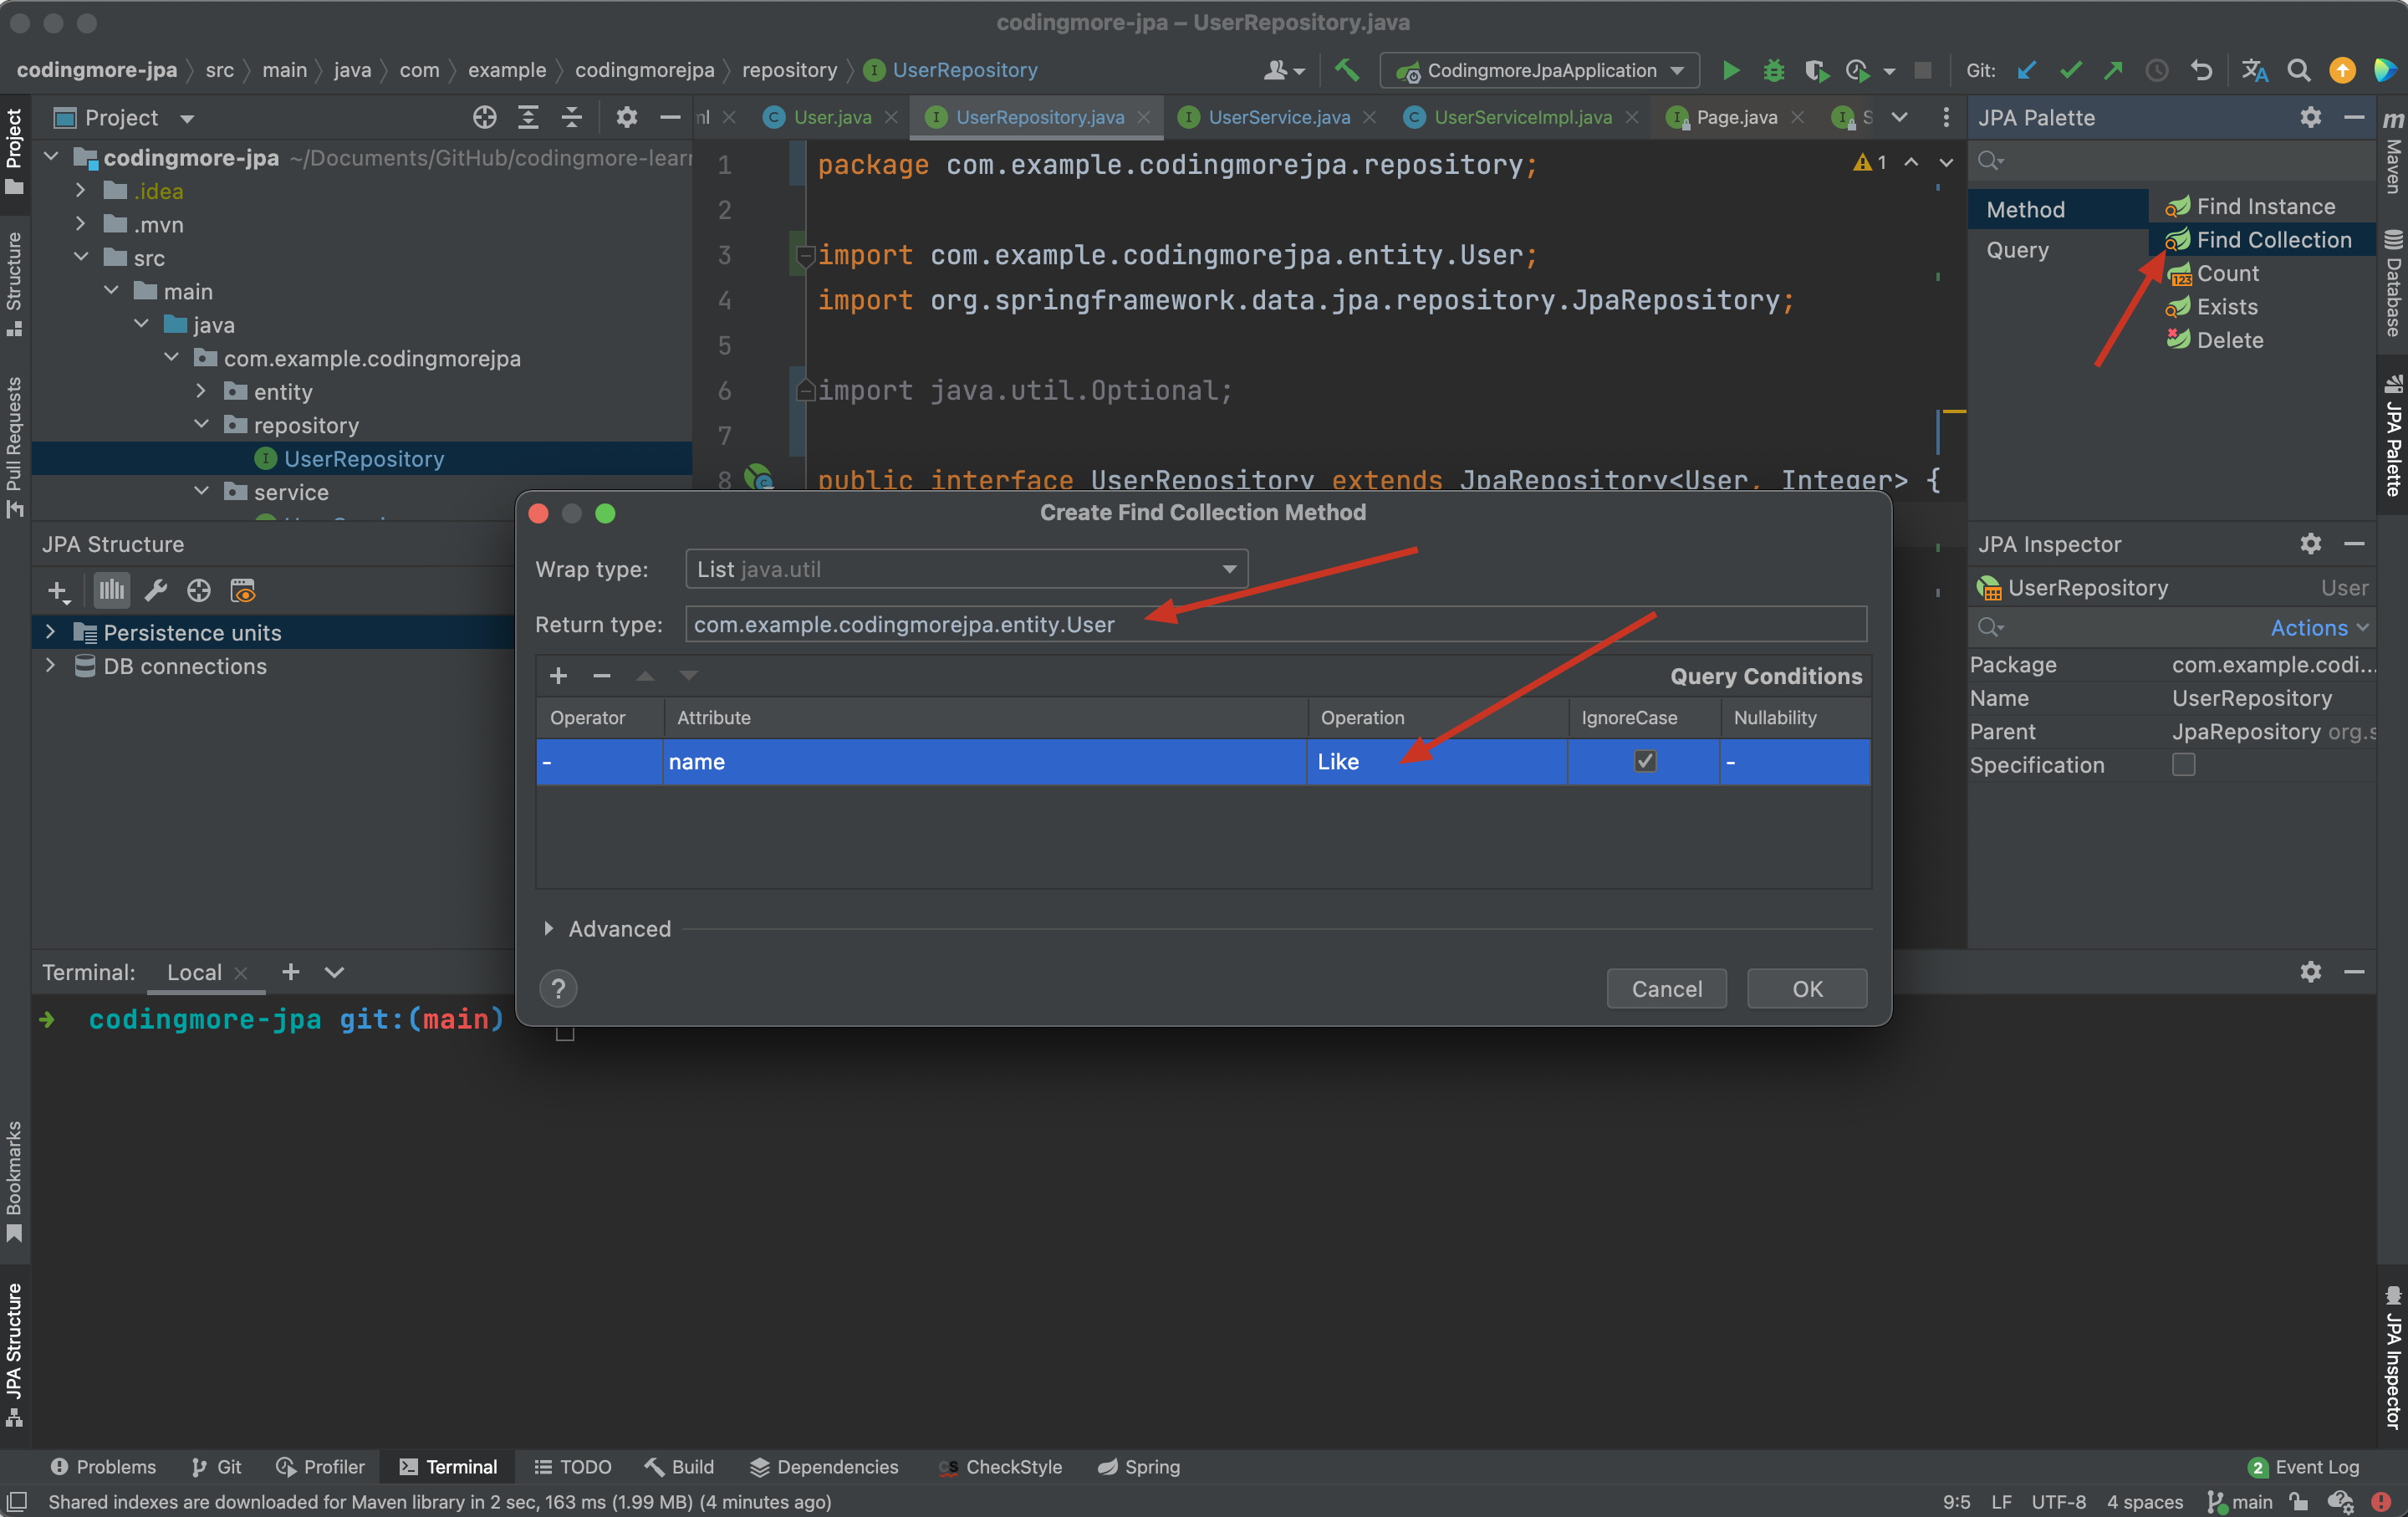This screenshot has width=2408, height=1517.
Task: Click the Cancel button
Action: point(1666,988)
